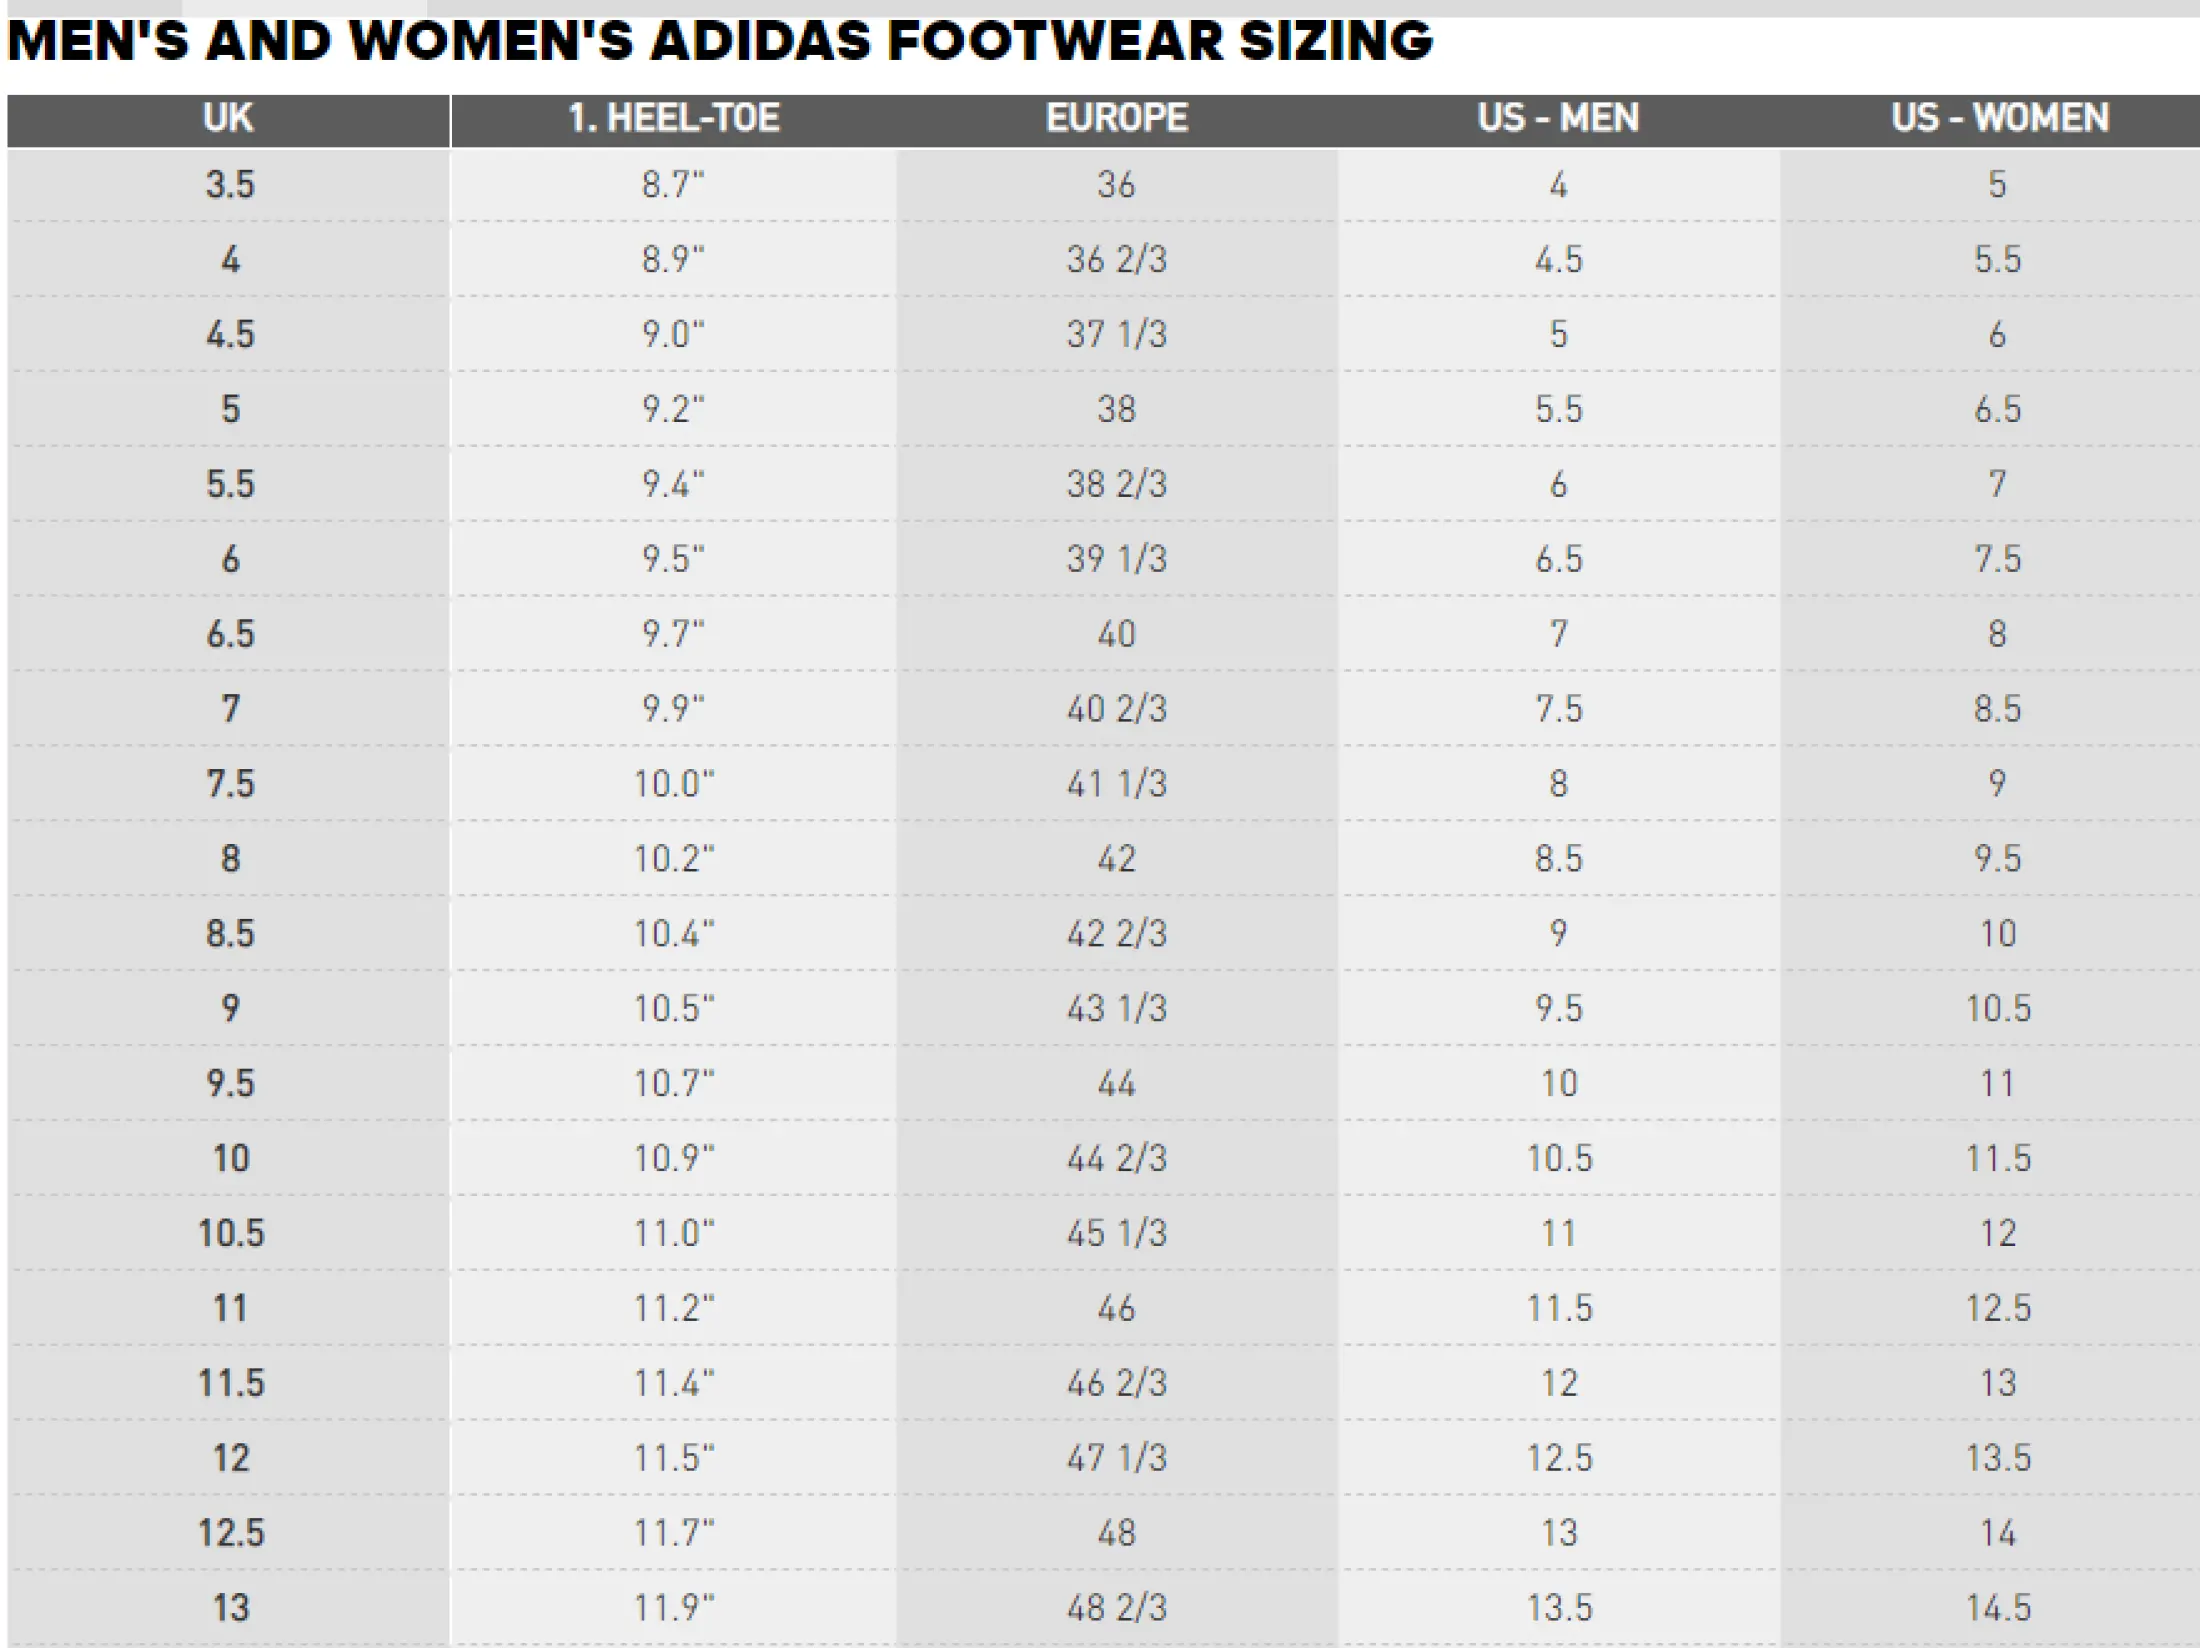Select the US - MEN column header
Image resolution: width=2200 pixels, height=1648 pixels.
pyautogui.click(x=1558, y=119)
